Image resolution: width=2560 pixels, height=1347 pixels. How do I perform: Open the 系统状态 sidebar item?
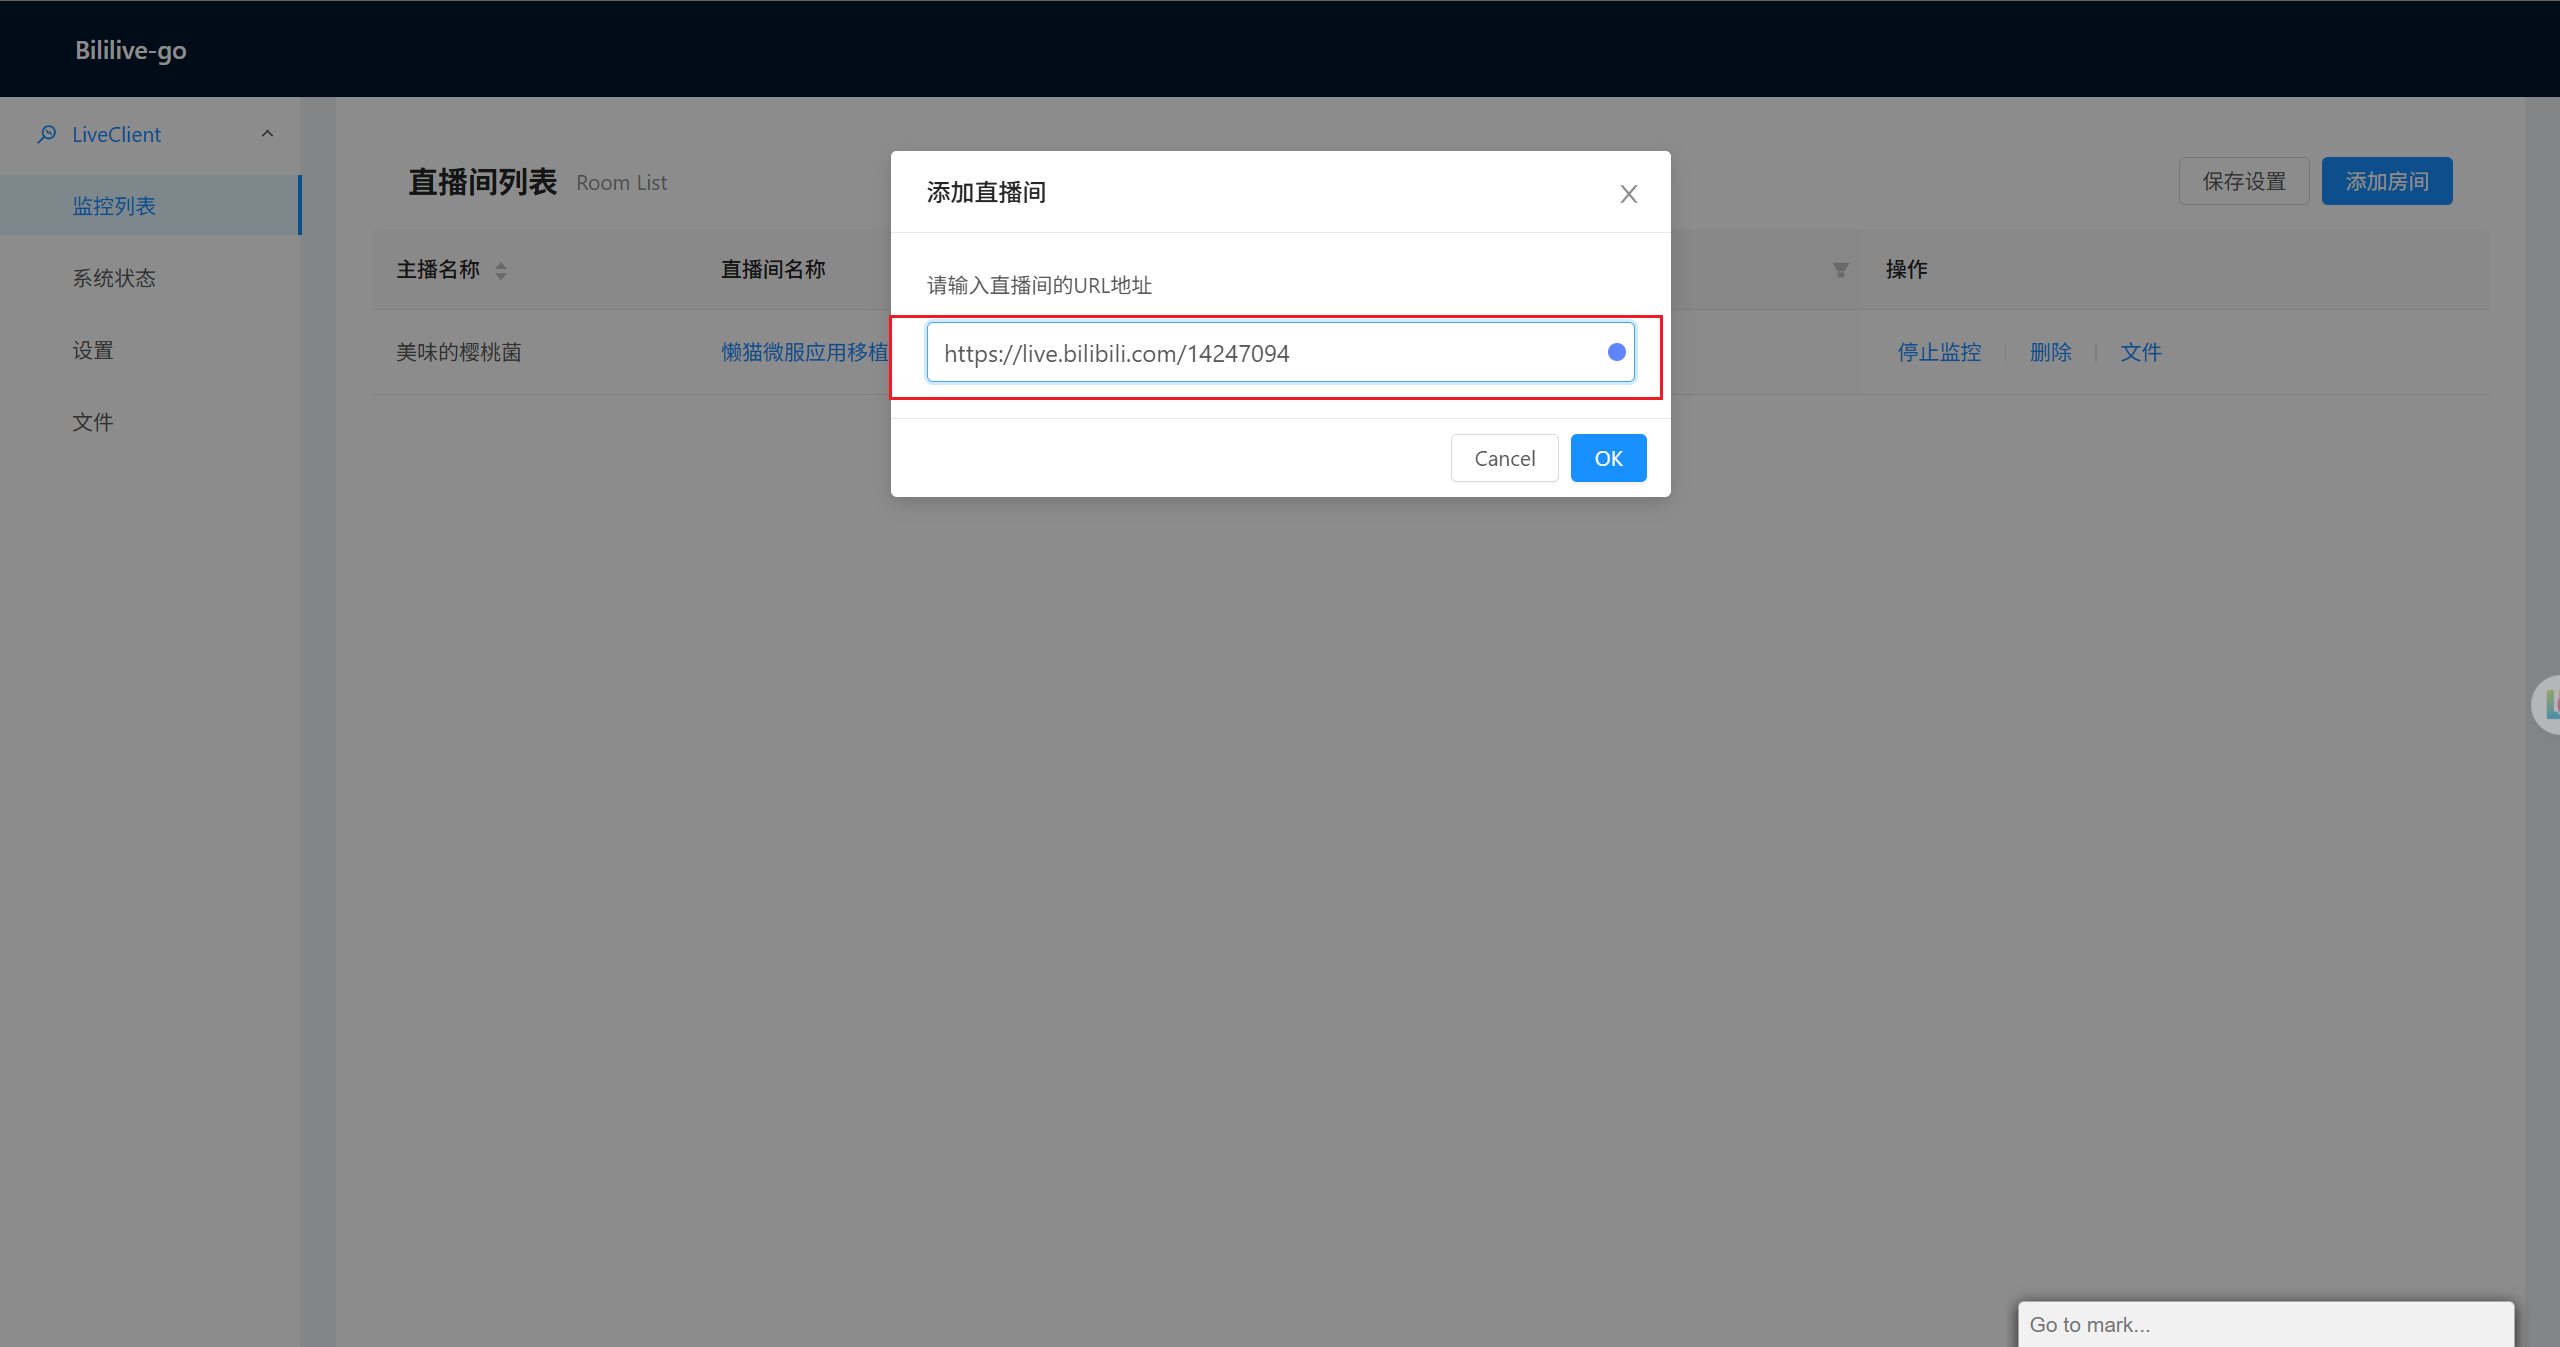point(114,278)
